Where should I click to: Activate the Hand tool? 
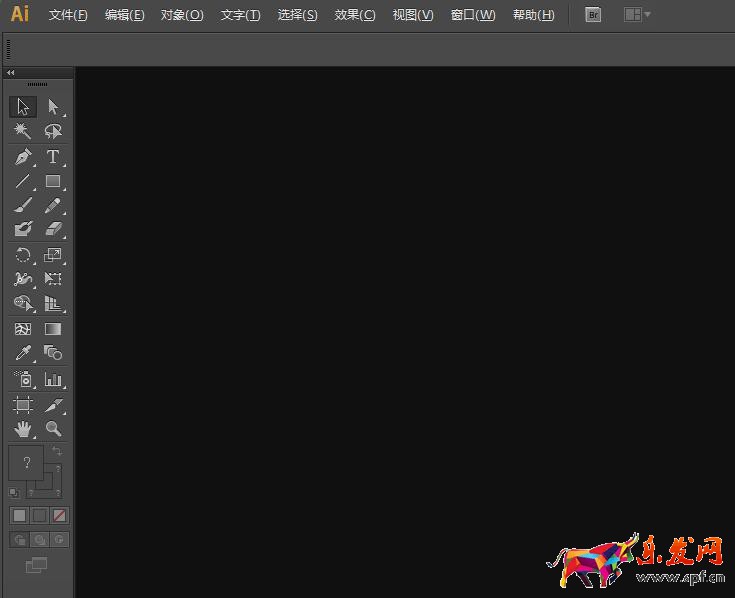point(23,429)
